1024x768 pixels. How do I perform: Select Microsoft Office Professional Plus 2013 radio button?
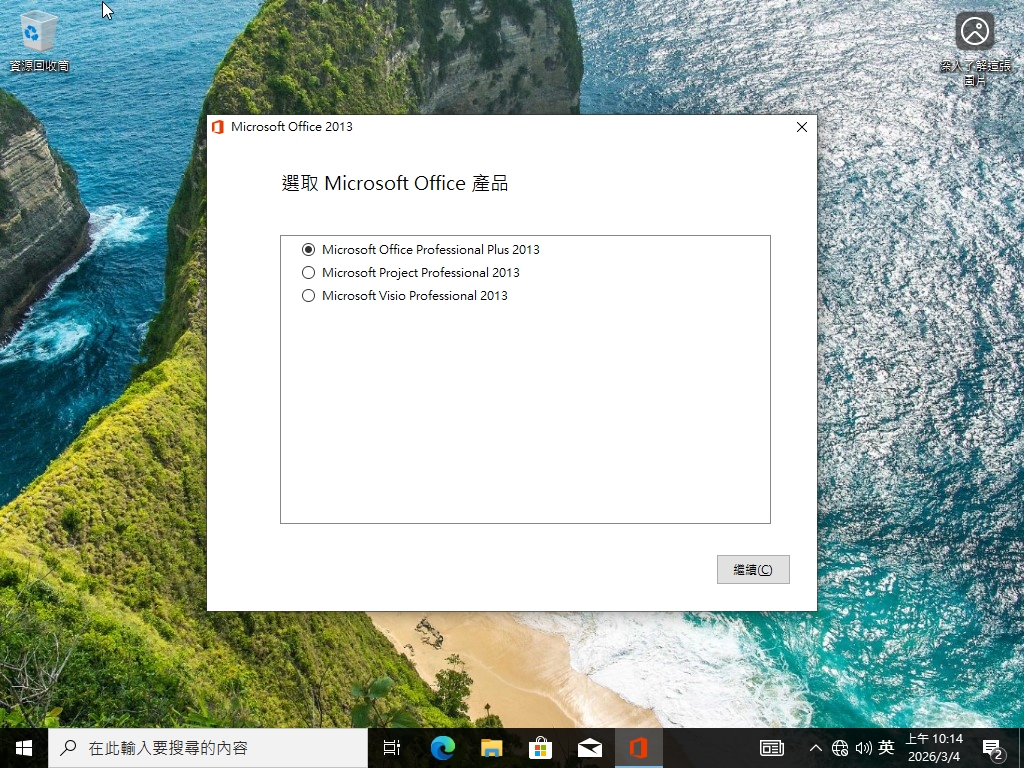pos(308,249)
